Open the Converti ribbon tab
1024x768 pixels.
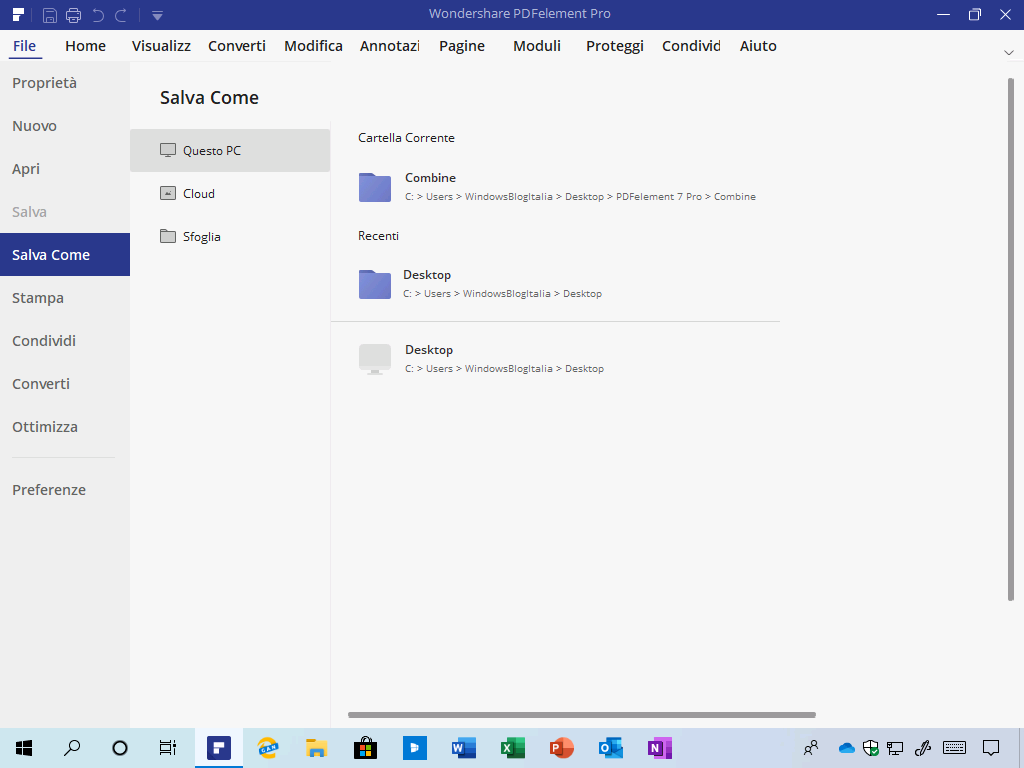click(x=237, y=46)
